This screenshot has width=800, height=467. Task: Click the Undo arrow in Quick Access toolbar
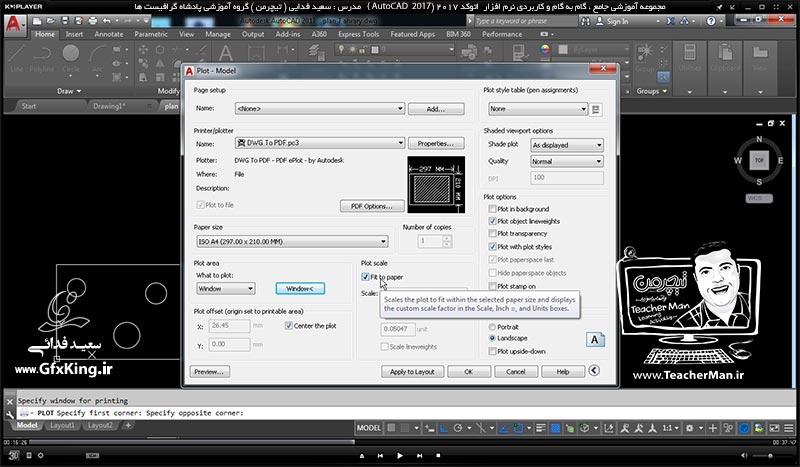(107, 21)
